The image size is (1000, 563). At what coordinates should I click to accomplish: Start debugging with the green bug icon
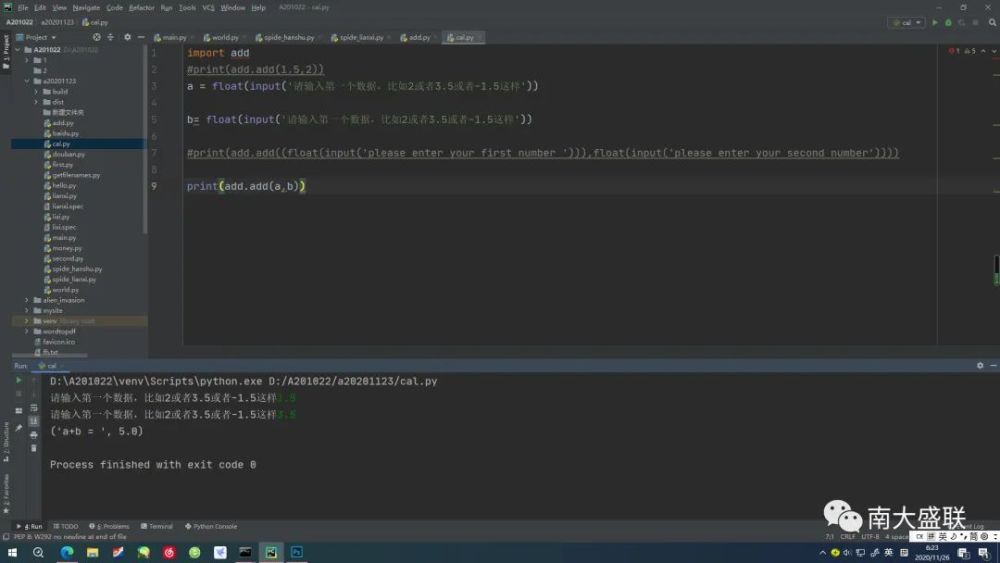[948, 22]
